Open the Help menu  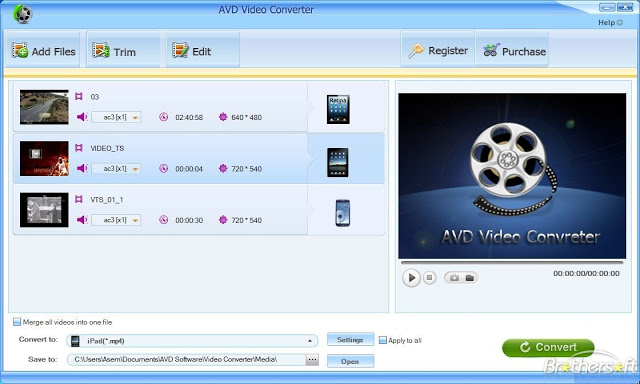pyautogui.click(x=610, y=23)
